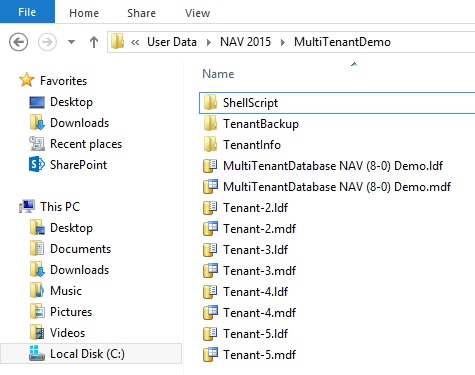Select the TenantInfo folder
This screenshot has width=475, height=375.
coord(252,145)
